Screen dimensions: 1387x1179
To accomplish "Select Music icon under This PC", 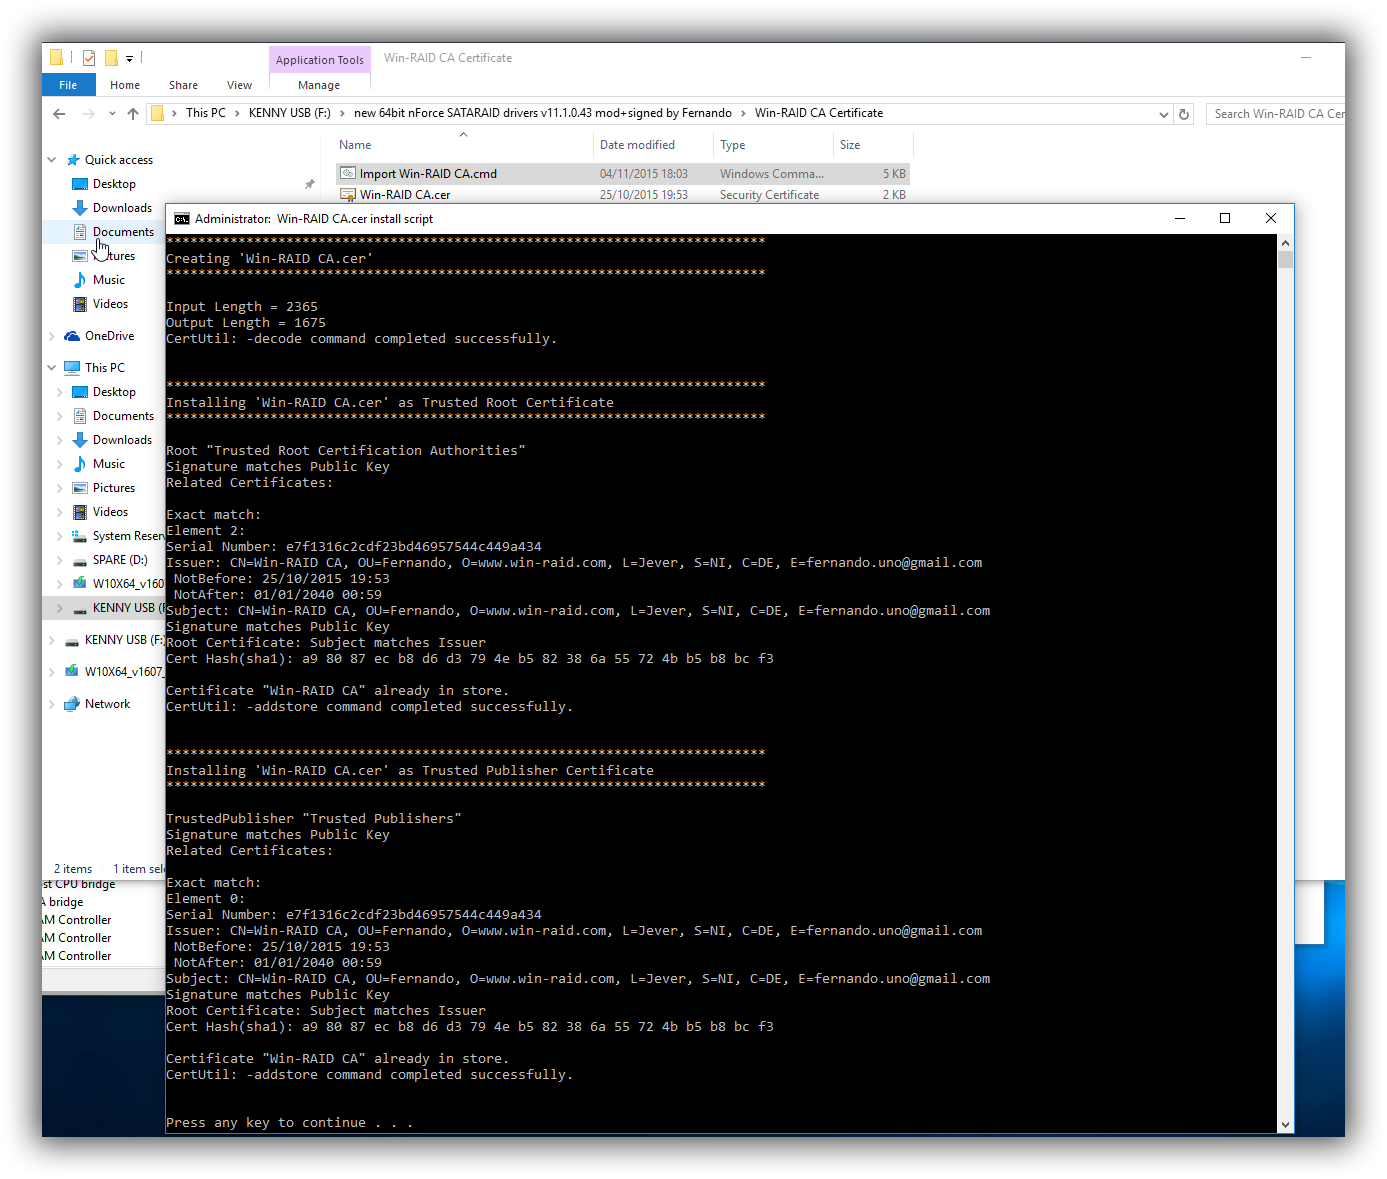I will point(80,464).
